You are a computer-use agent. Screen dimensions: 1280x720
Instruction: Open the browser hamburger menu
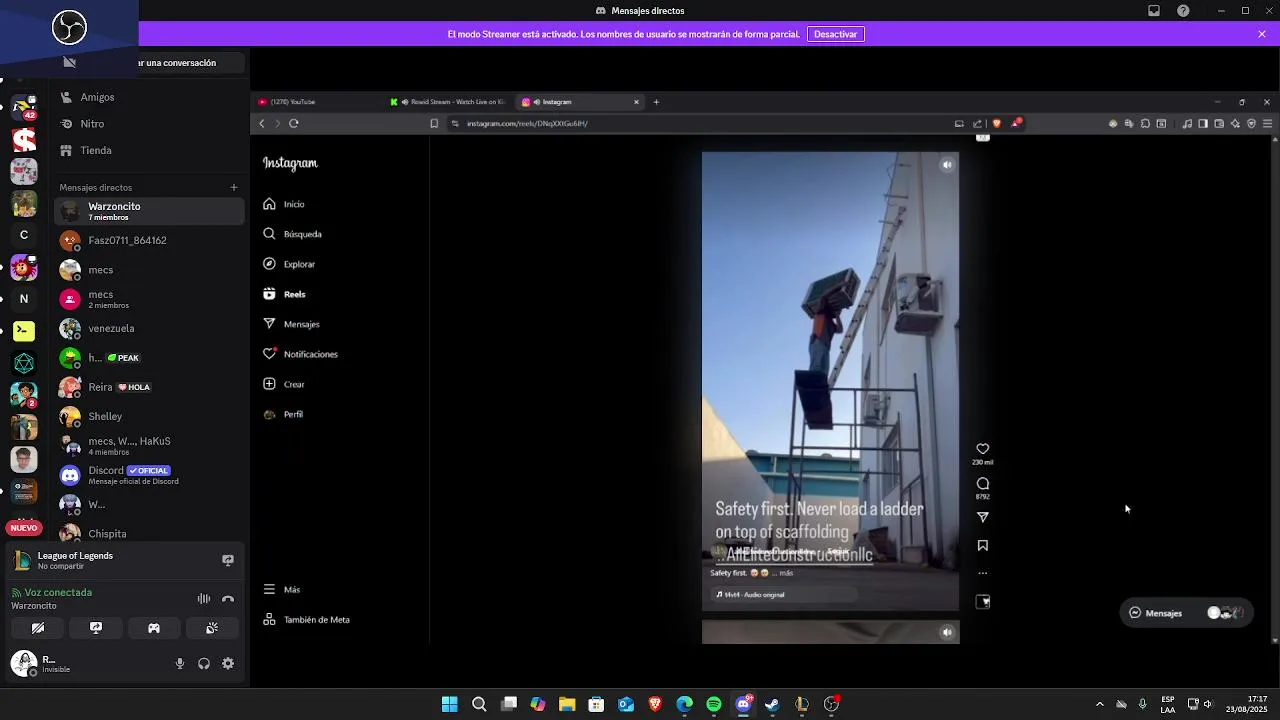tap(1267, 124)
